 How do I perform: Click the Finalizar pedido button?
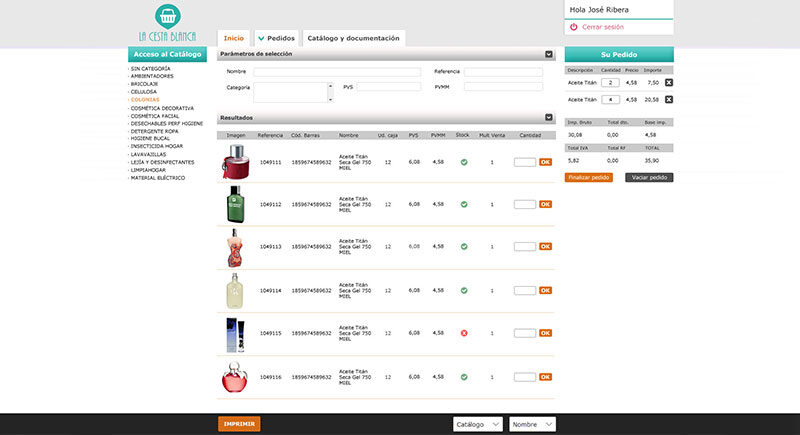(589, 177)
